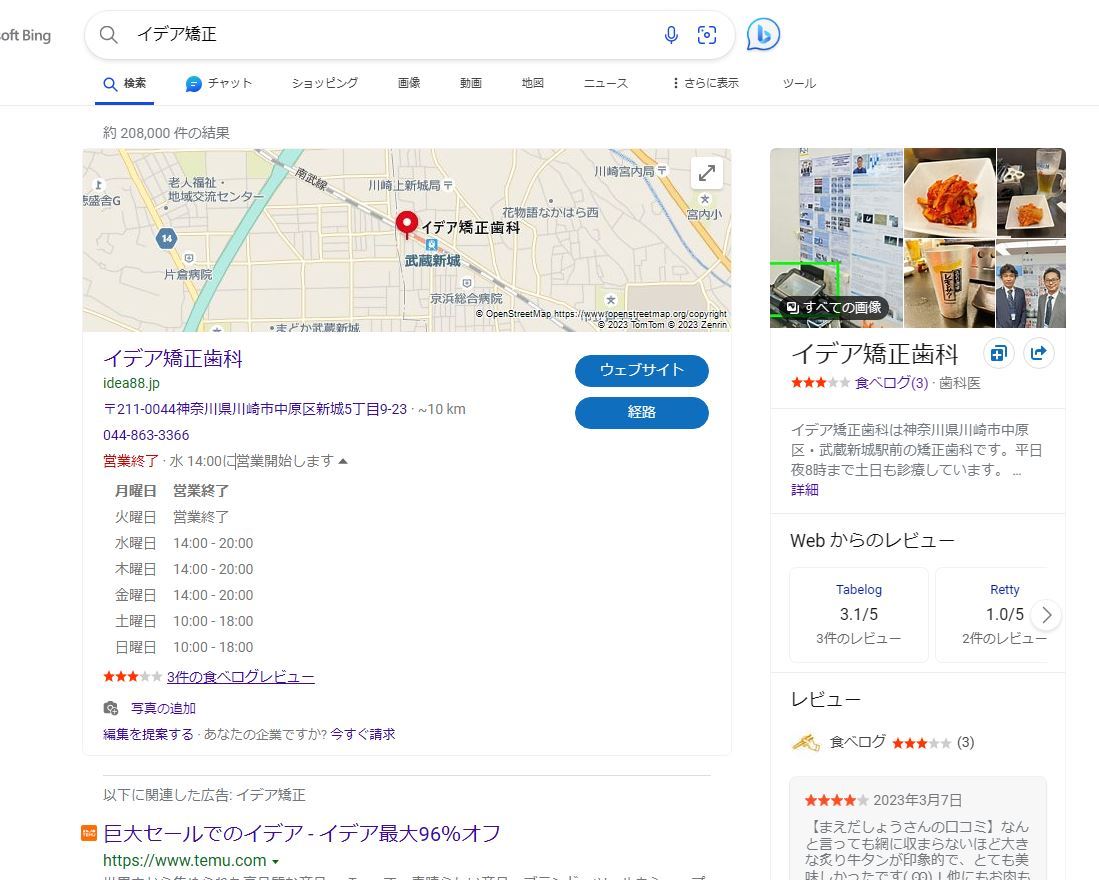Switch to the ショッピング tab
Viewport: 1099px width, 880px height.
pyautogui.click(x=325, y=83)
